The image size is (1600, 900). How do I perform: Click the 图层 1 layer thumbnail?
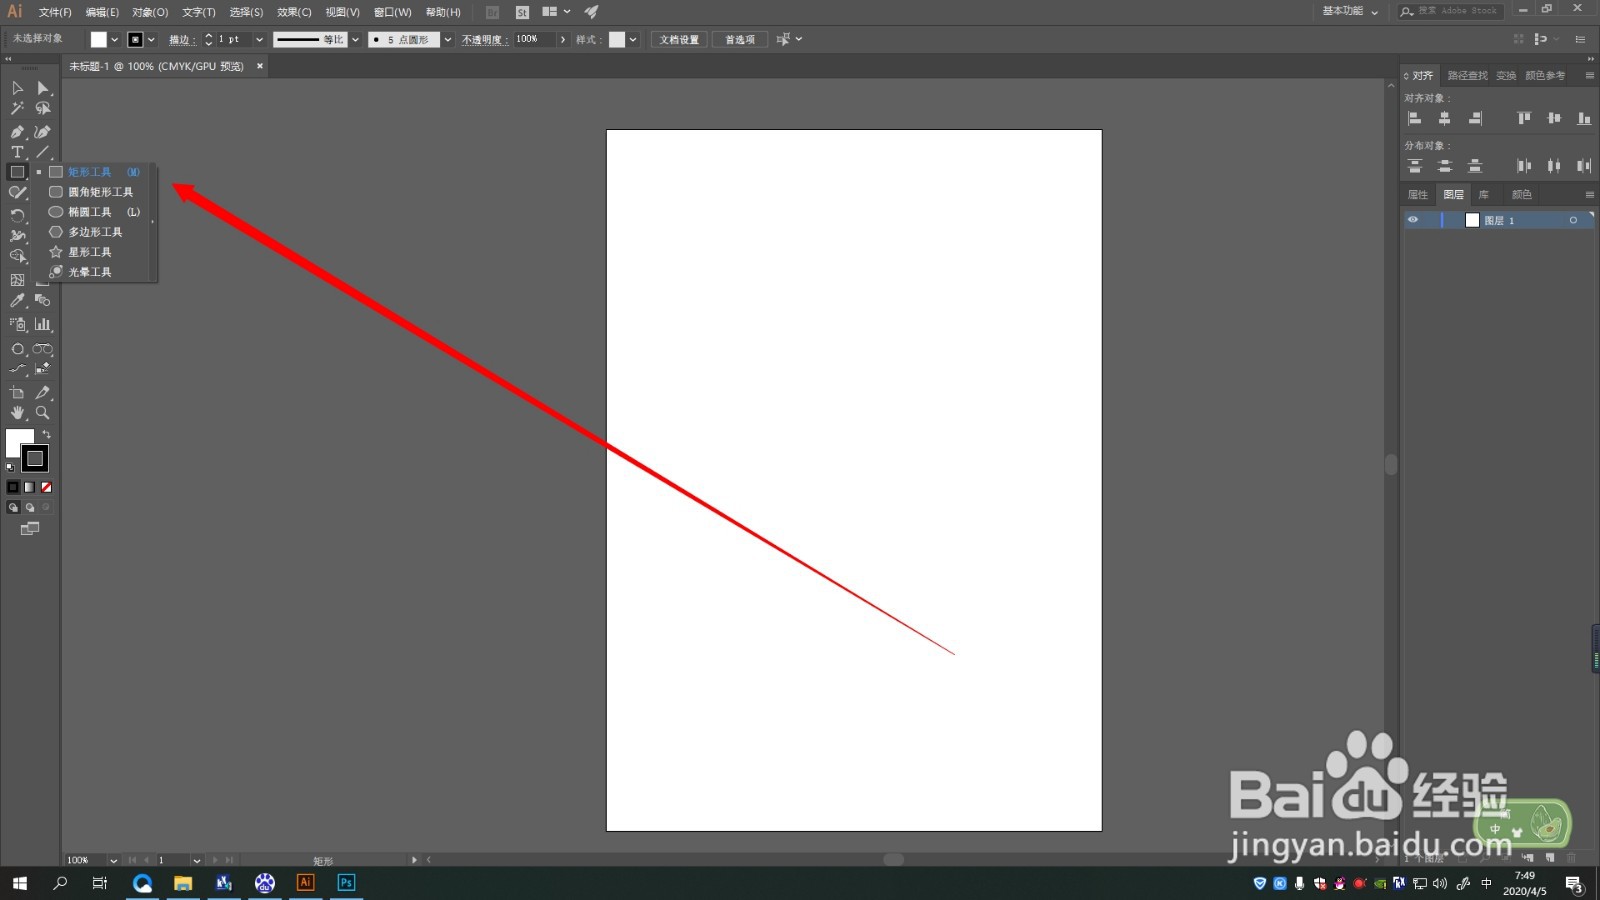1472,220
